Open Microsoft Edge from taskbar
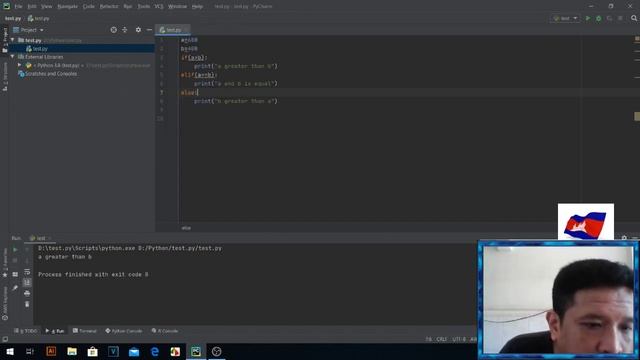The width and height of the screenshot is (640, 360). (155, 351)
